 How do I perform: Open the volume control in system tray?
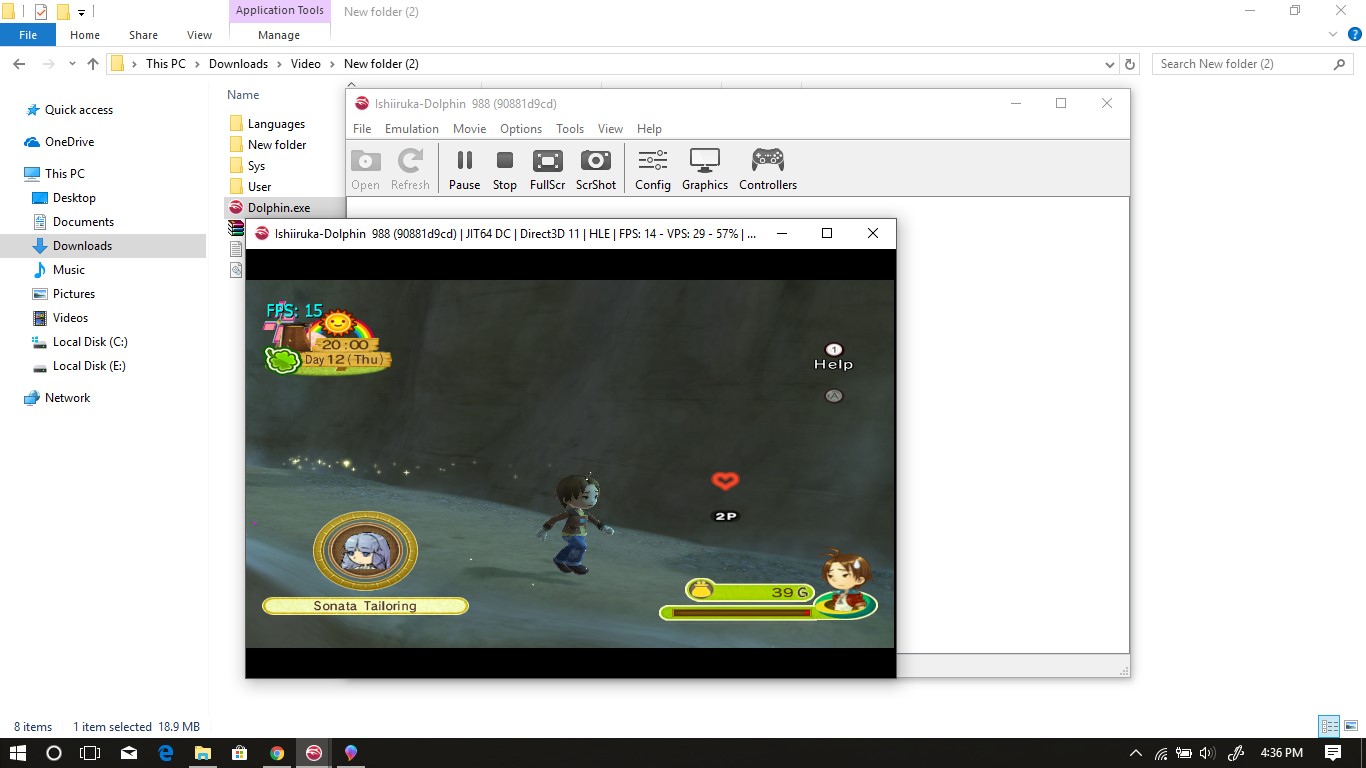coord(1207,753)
